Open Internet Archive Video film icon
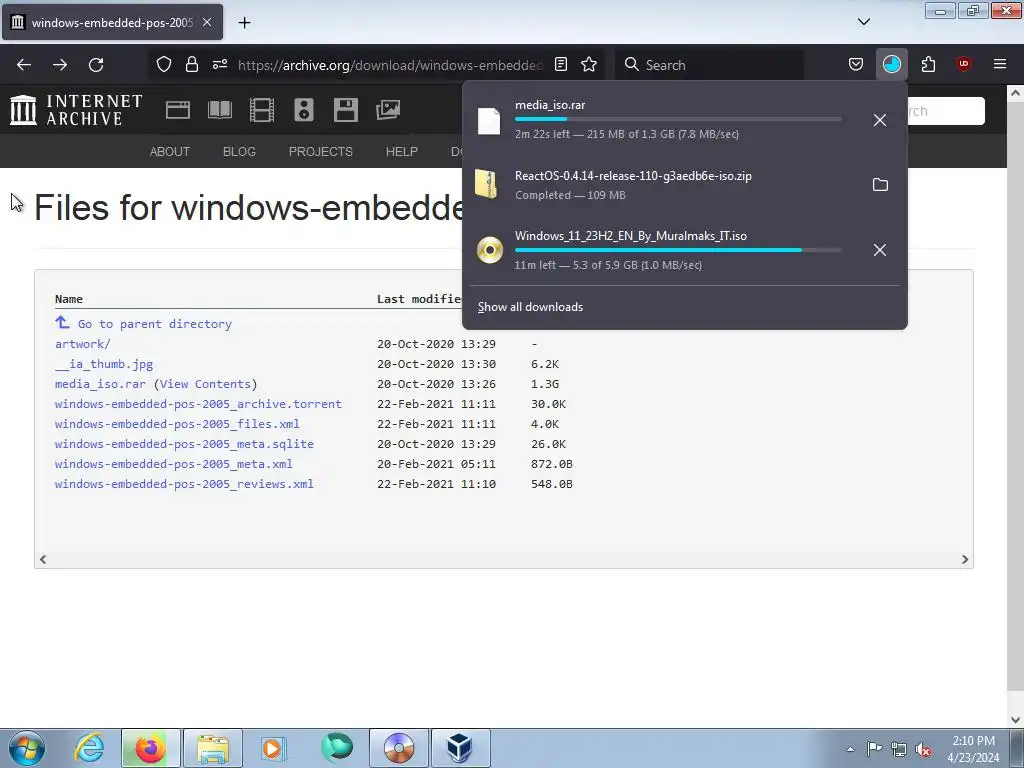 (x=262, y=110)
